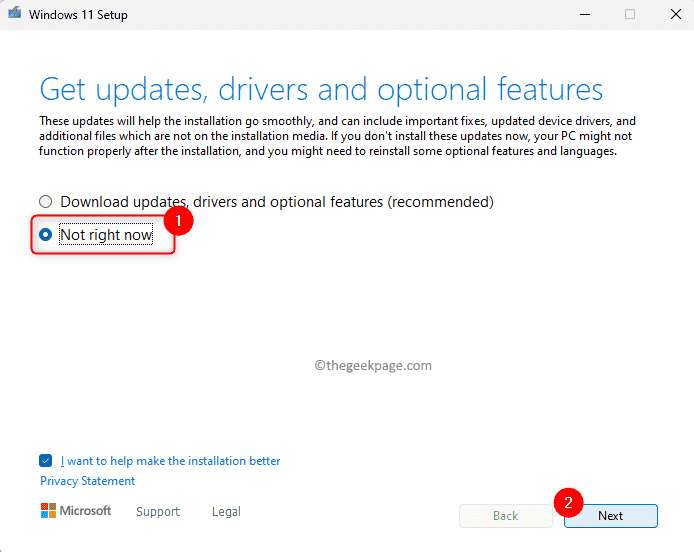Click the Windows 11 Setup title icon
694x552 pixels.
coord(15,13)
